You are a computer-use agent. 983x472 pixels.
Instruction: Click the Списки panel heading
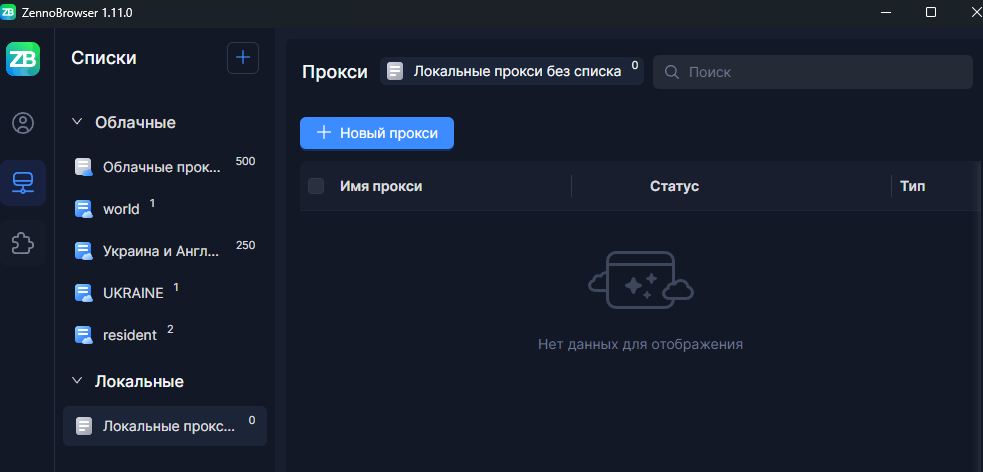point(104,58)
